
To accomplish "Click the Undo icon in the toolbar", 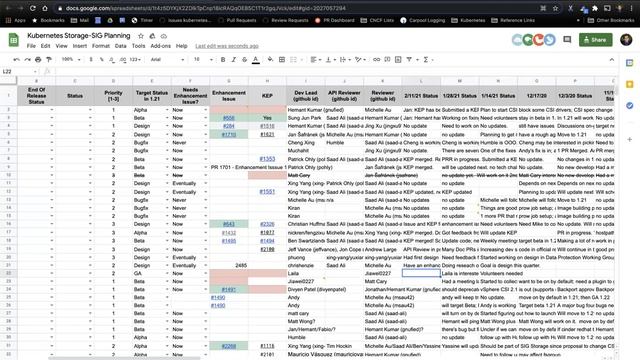I will (16, 60).
